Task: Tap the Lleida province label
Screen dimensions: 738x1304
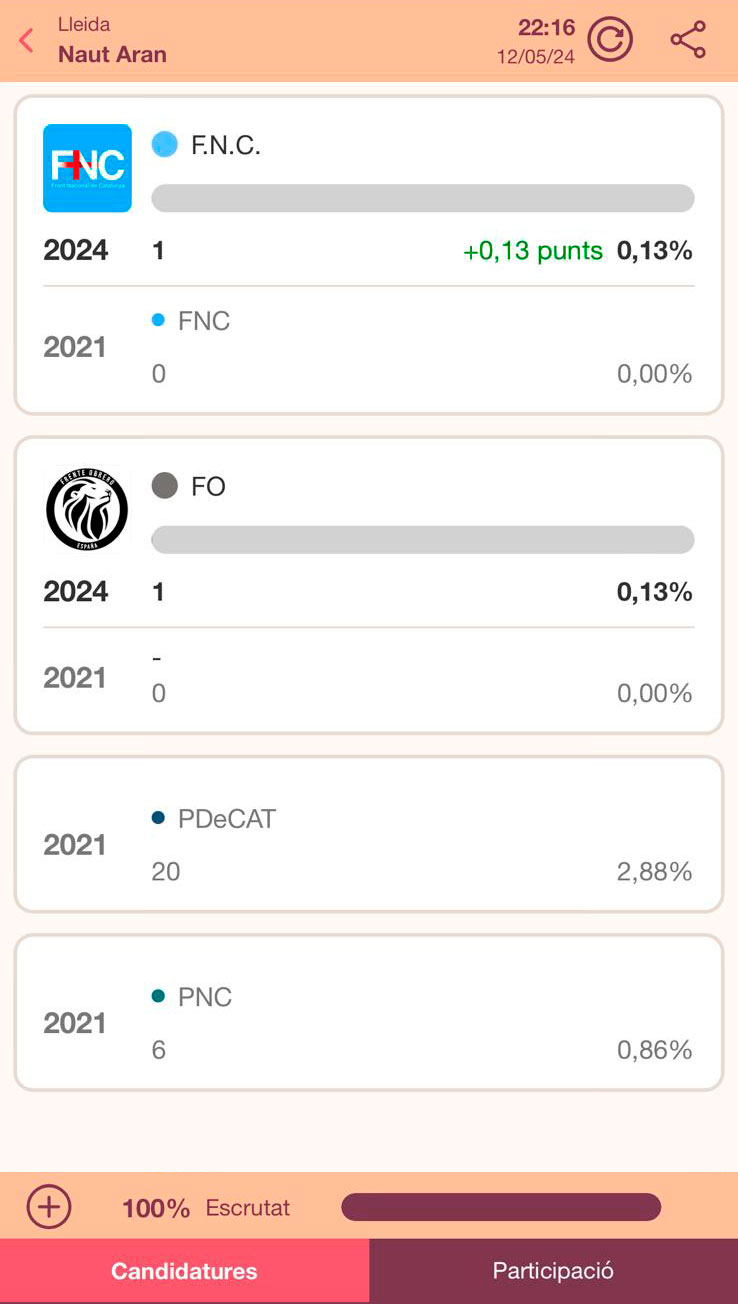Action: [84, 24]
